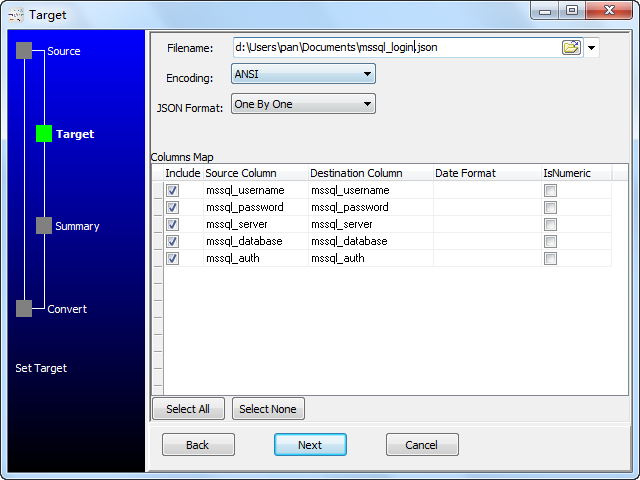Screen dimensions: 640x480
Task: Click the Convert step square marker
Action: [x=24, y=309]
